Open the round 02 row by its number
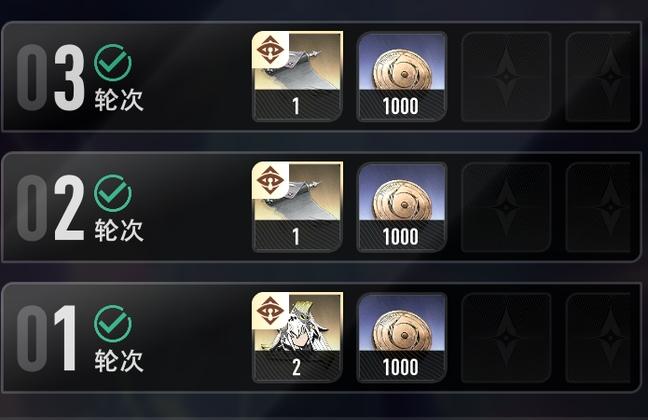Viewport: 648px width, 420px height. click(x=51, y=208)
